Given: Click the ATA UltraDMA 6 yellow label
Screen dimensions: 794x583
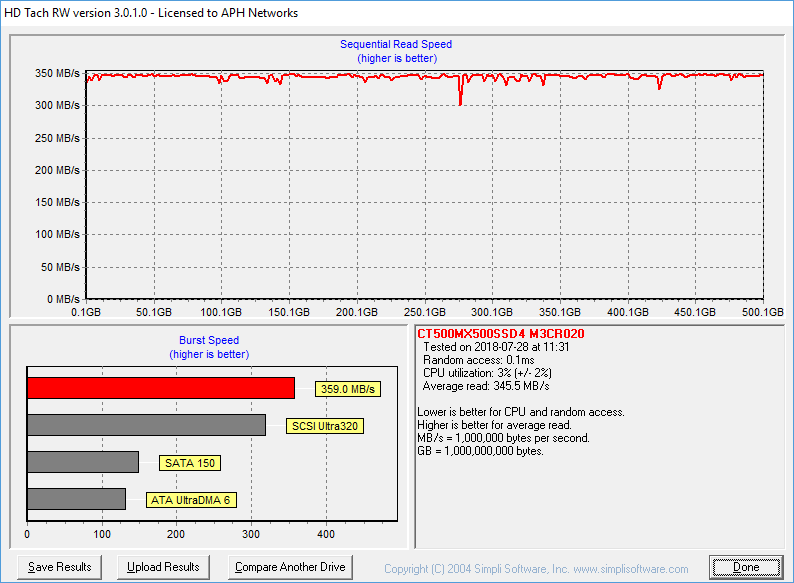Looking at the screenshot, I should click(191, 500).
